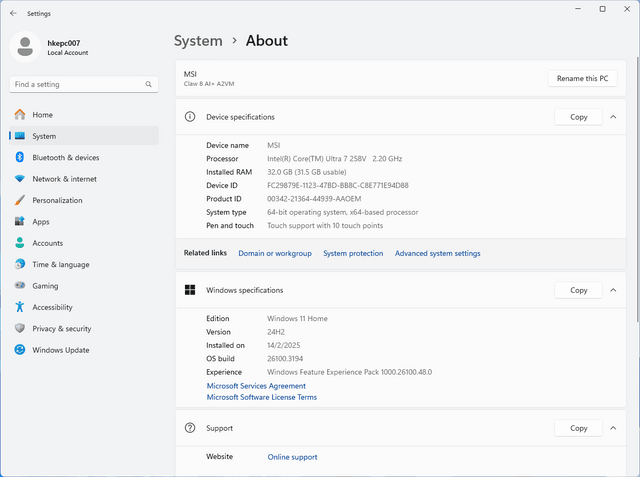
Task: Collapse the Windows specifications section
Action: point(613,290)
